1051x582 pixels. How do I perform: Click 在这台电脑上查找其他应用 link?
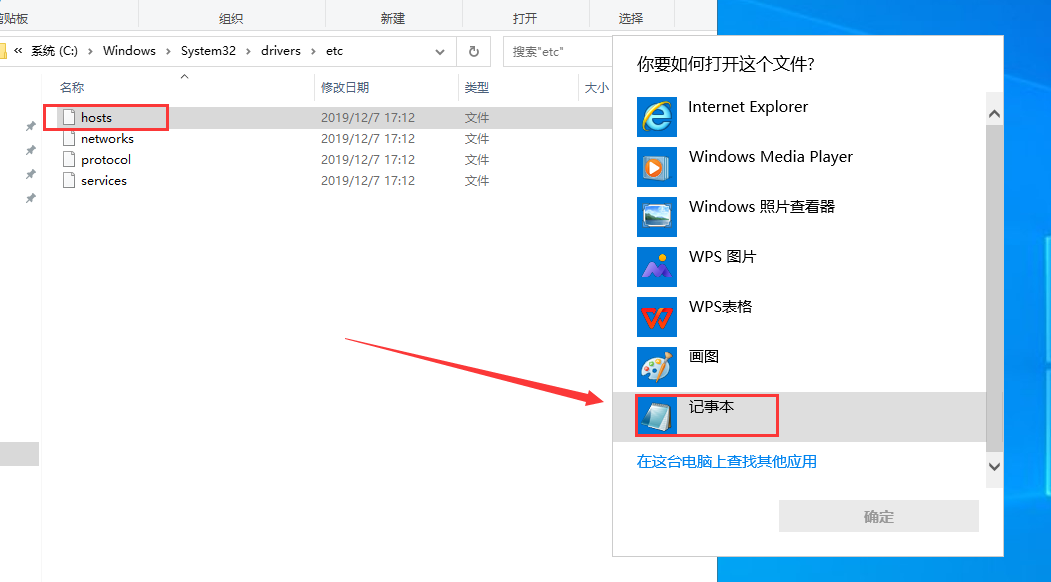click(727, 461)
